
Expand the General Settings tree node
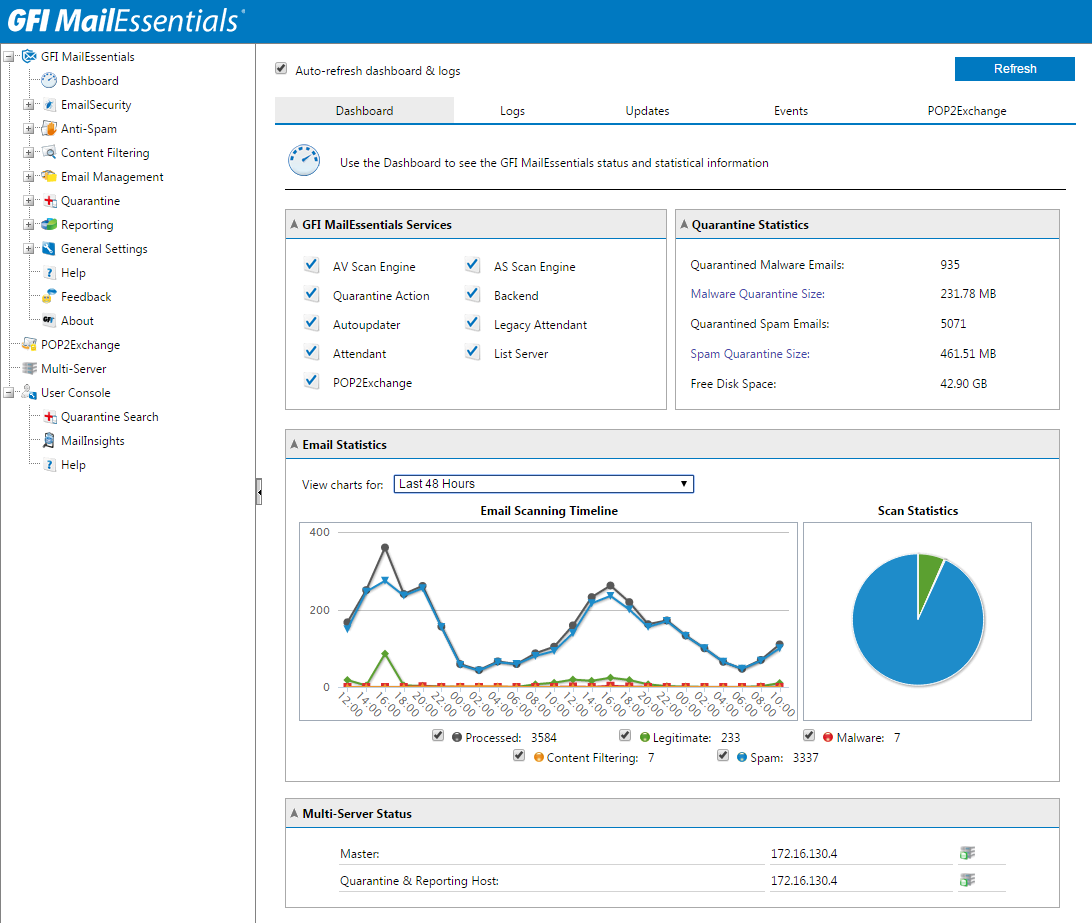pos(29,249)
